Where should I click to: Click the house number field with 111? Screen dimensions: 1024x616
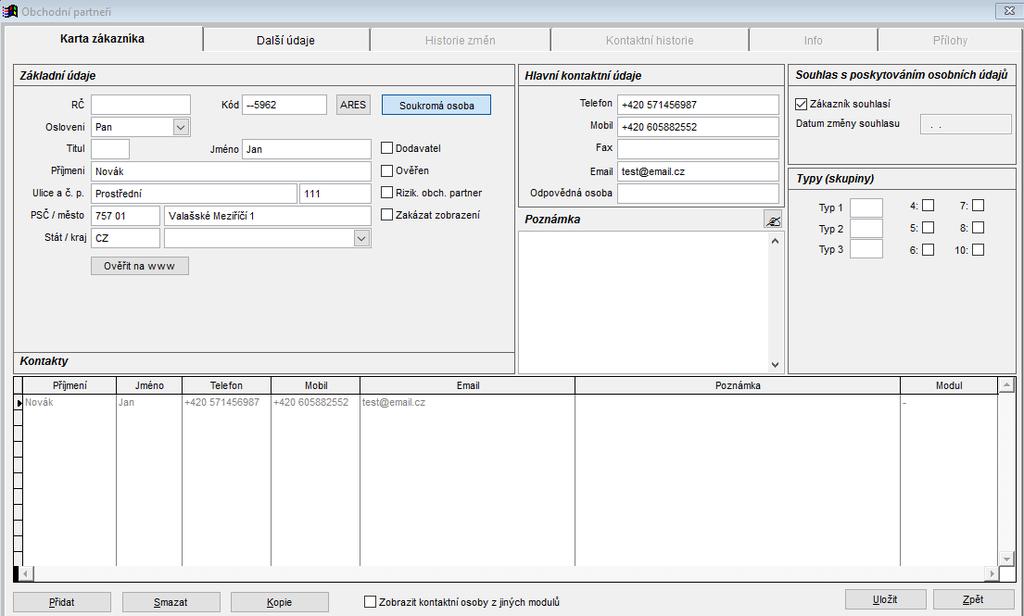coord(336,193)
